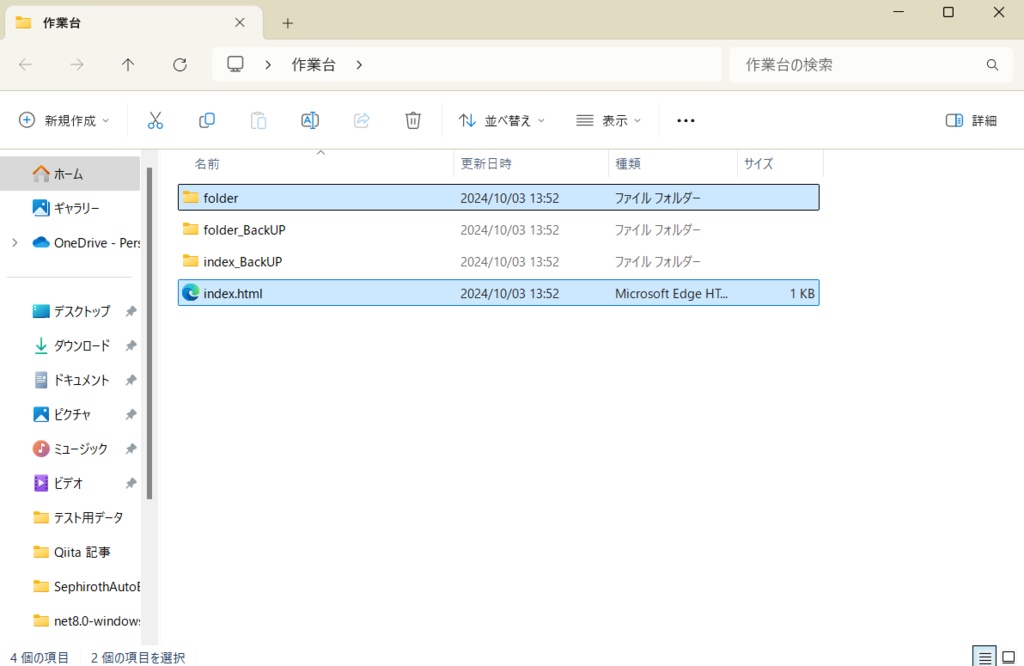Delete selection using the trash icon

point(412,119)
